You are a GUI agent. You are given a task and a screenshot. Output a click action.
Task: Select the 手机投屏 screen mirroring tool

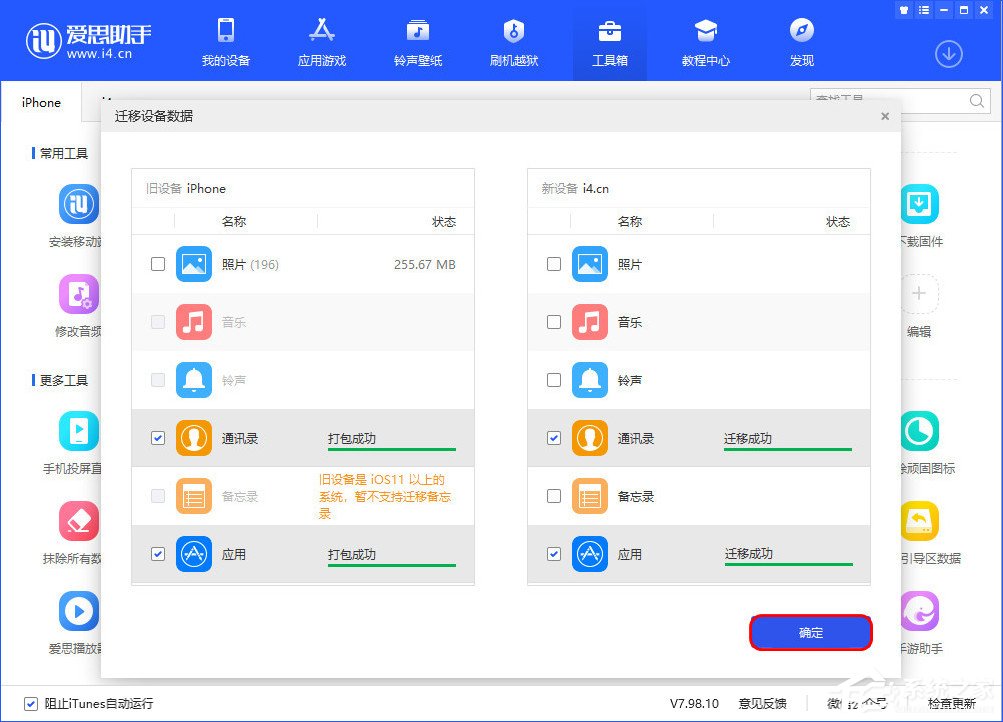click(x=78, y=430)
